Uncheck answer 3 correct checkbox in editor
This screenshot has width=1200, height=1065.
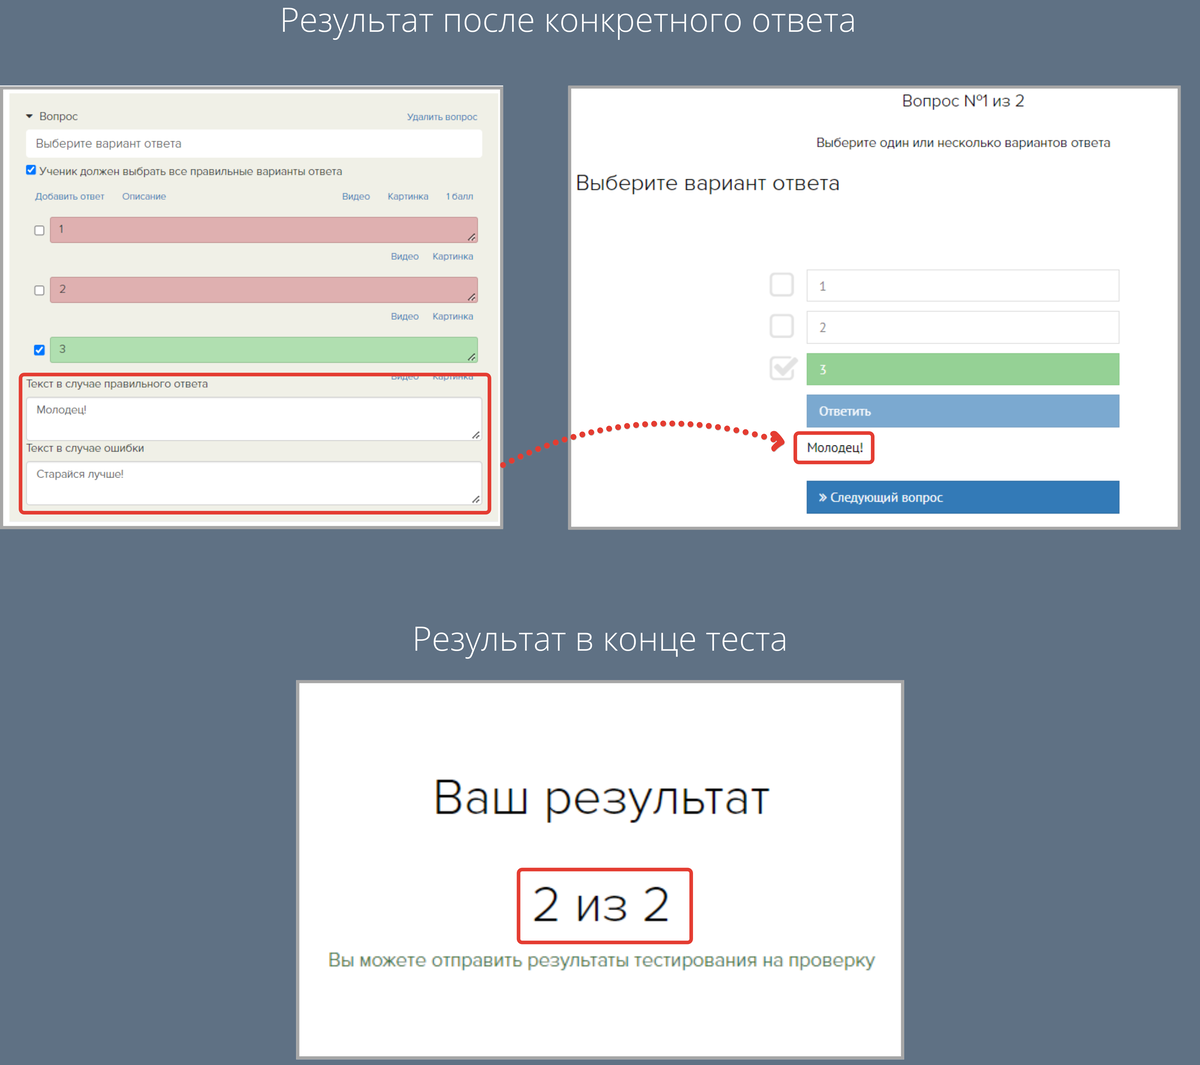point(40,350)
